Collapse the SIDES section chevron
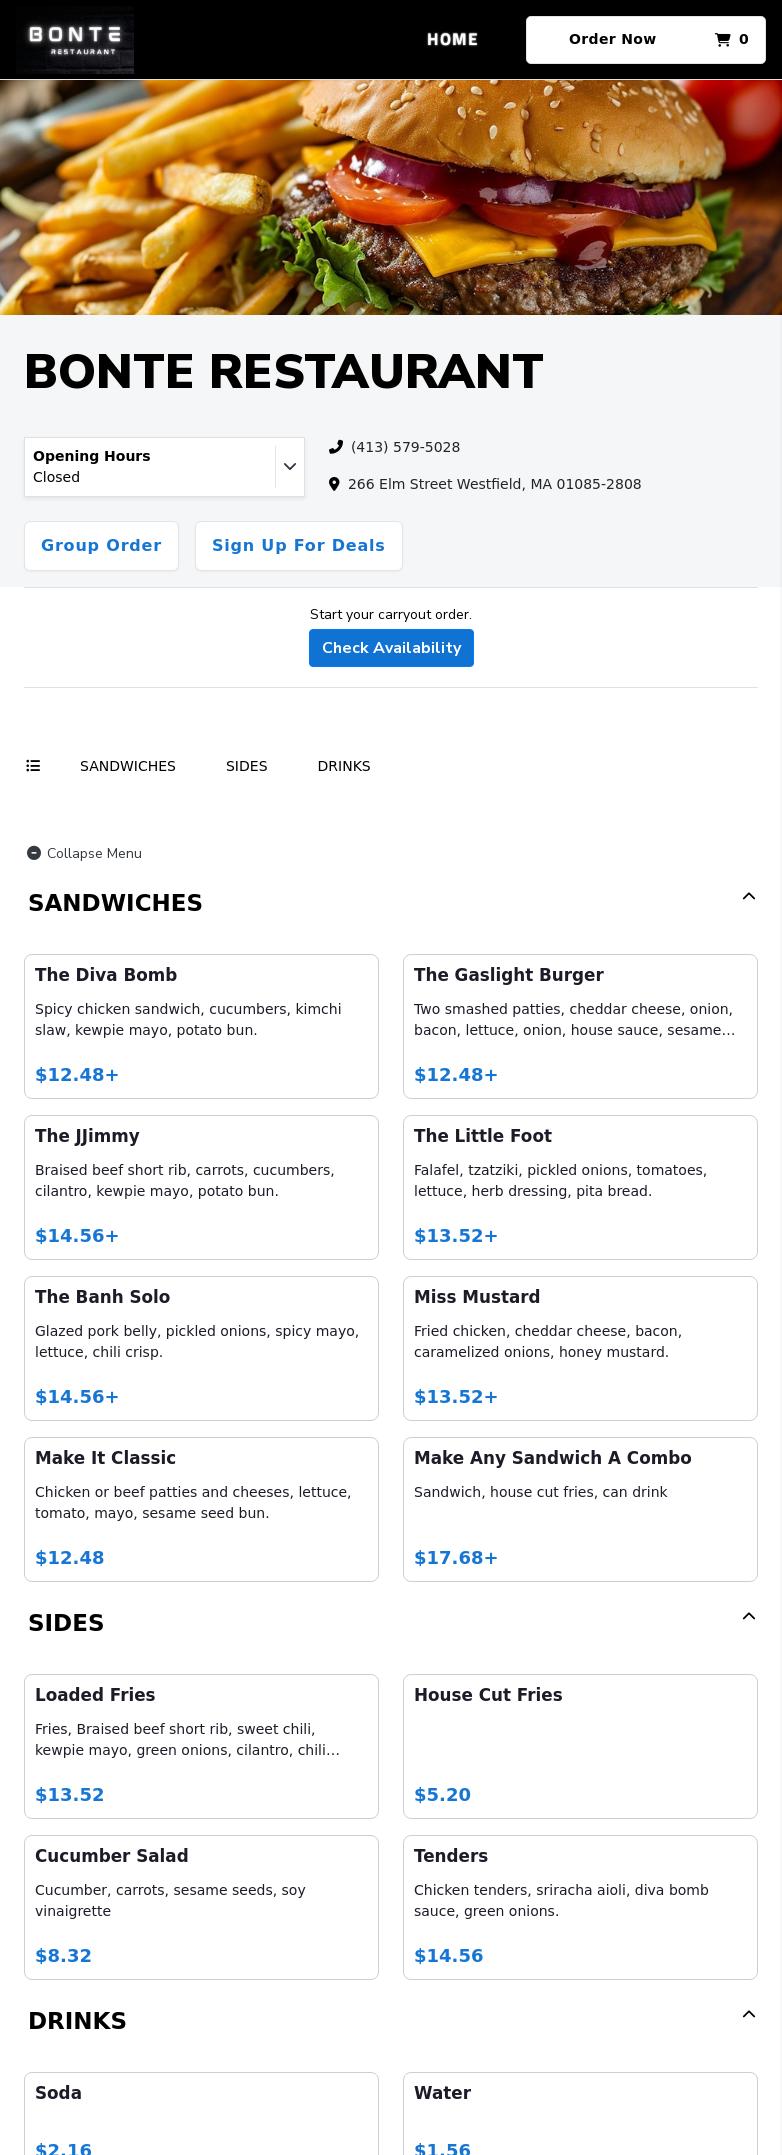Image resolution: width=782 pixels, height=2155 pixels. (x=748, y=1616)
